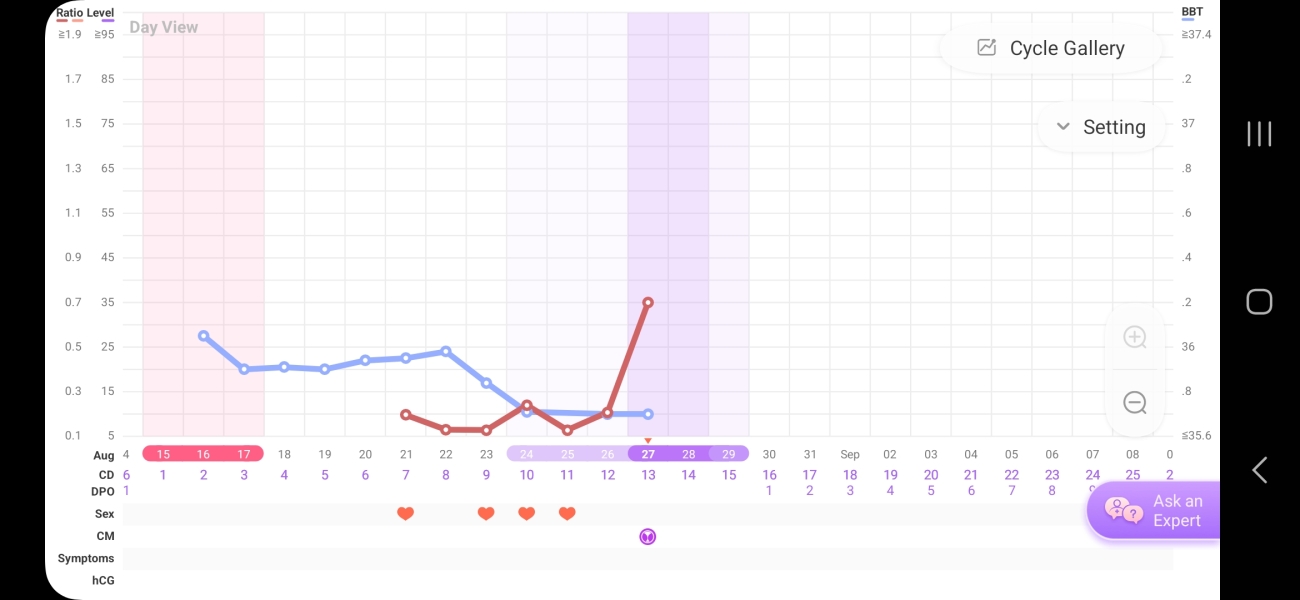Screen dimensions: 1300x600
Task: Tap the sex heart icon on Aug 23
Action: tap(486, 514)
